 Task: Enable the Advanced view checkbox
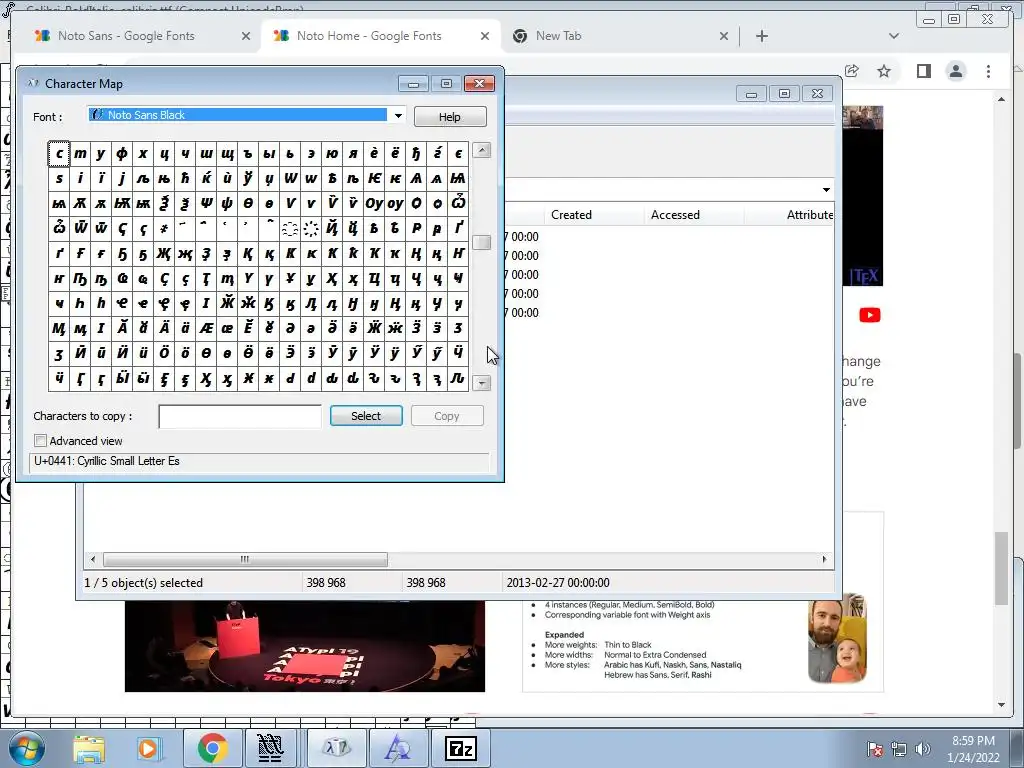click(x=40, y=441)
